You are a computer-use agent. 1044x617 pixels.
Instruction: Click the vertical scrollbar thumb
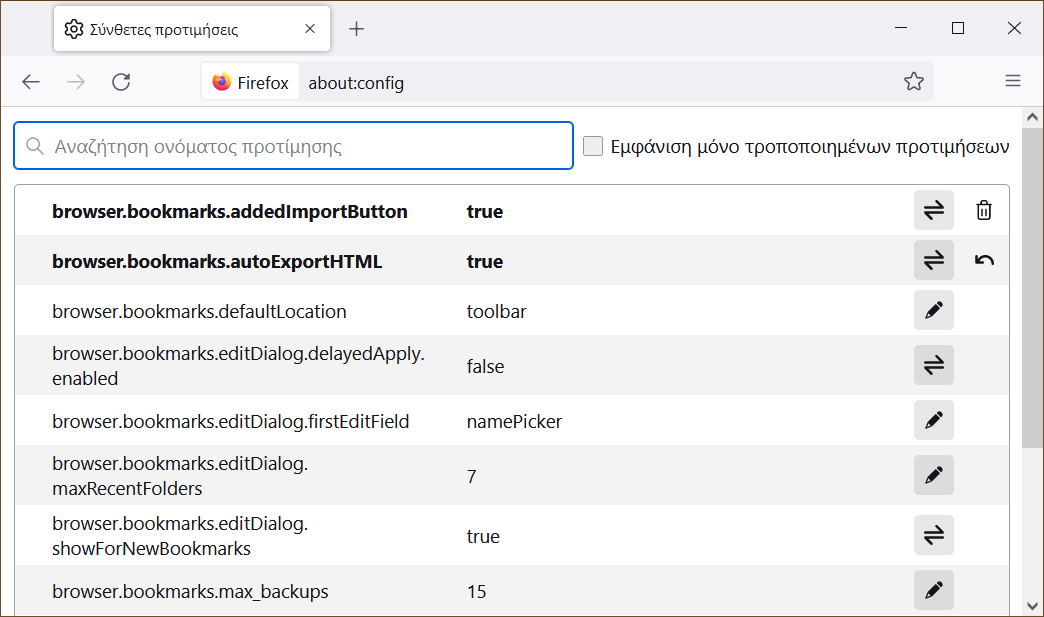(1032, 288)
